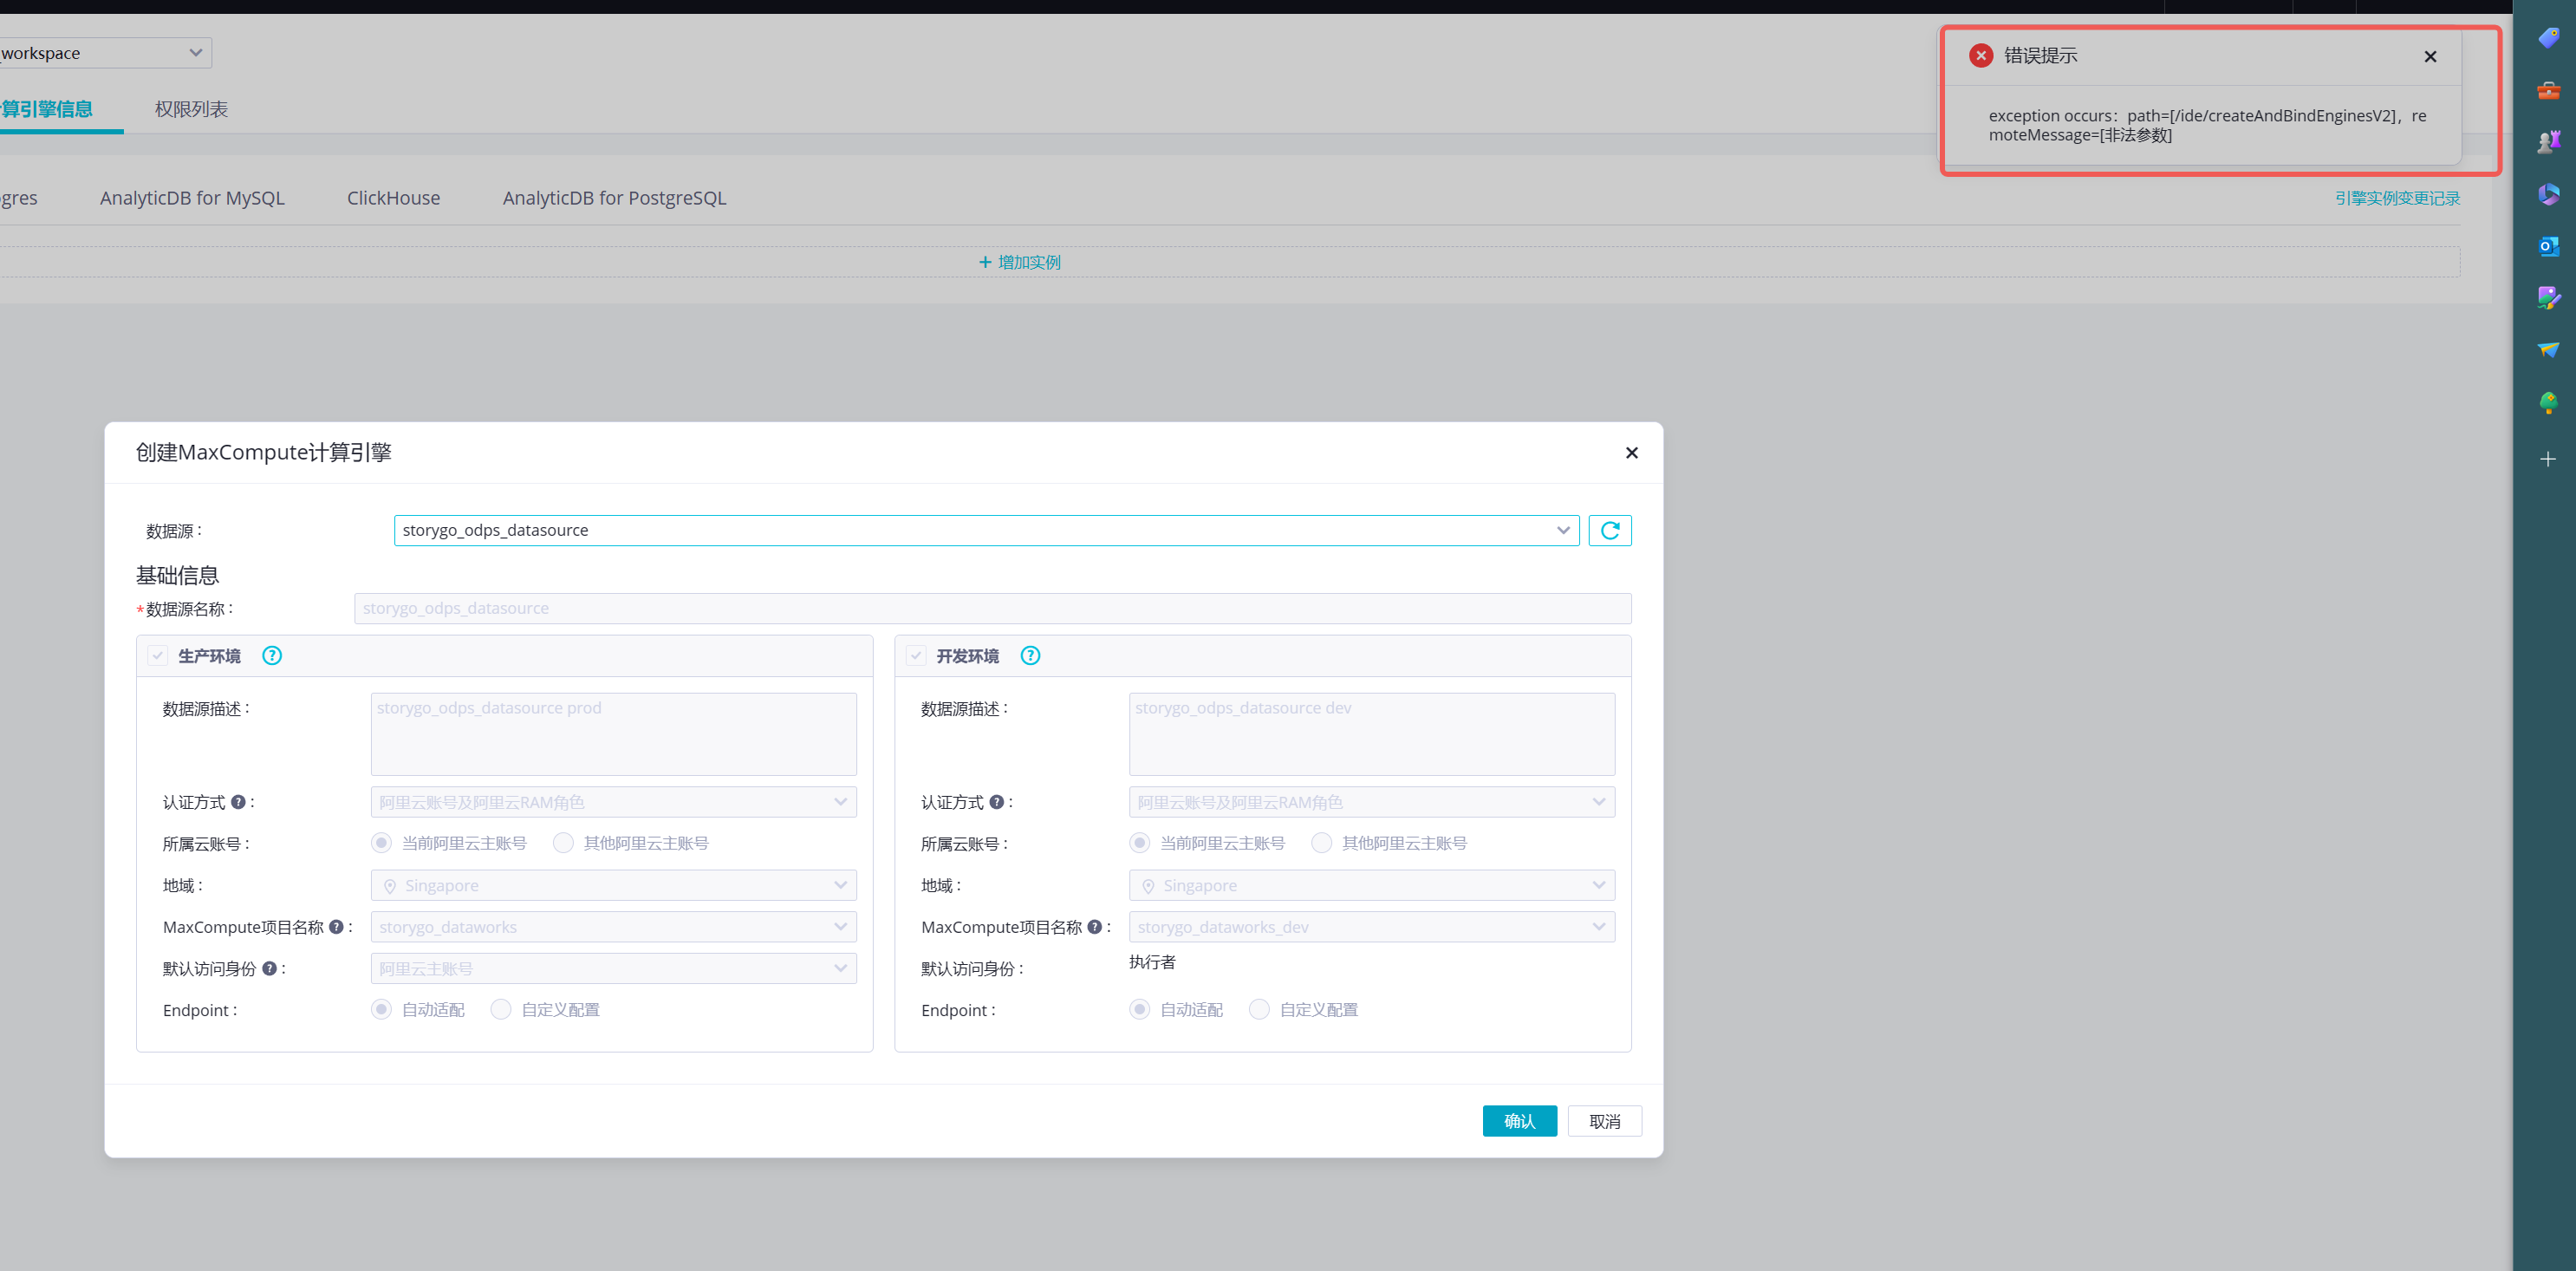Select 其他阿里云主账号 radio in 开发环境
Screen dimensions: 2576x1271
tap(1321, 843)
